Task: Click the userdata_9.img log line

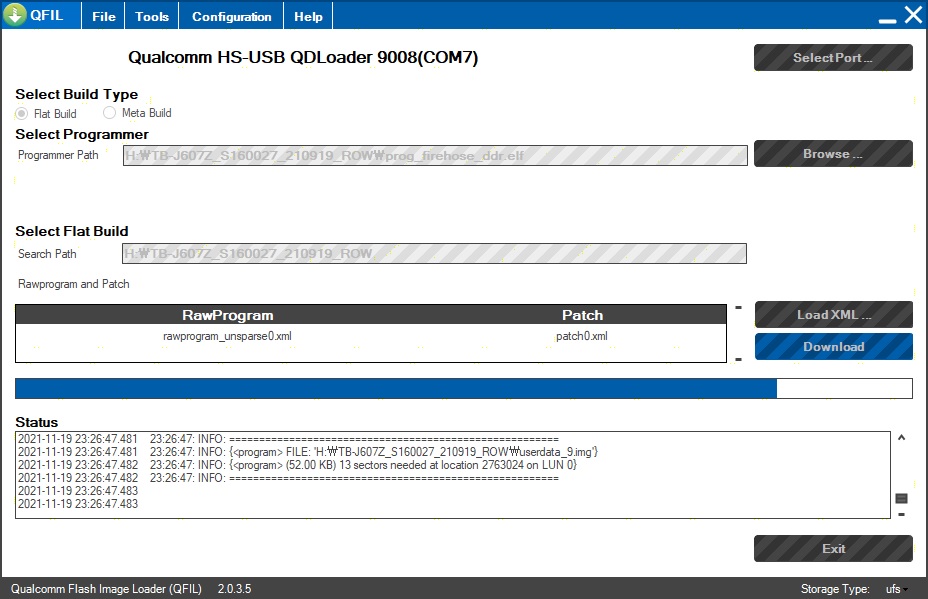Action: pos(308,452)
